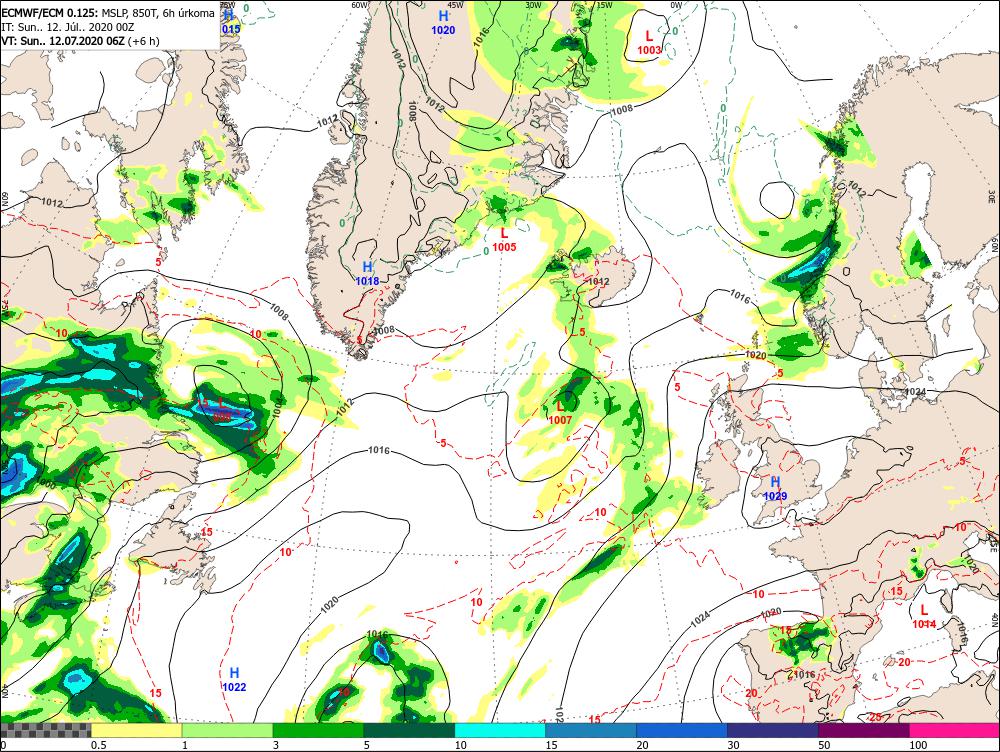Pick the royal blue 20–30 legend segment
The width and height of the screenshot is (1000, 752).
pyautogui.click(x=682, y=730)
